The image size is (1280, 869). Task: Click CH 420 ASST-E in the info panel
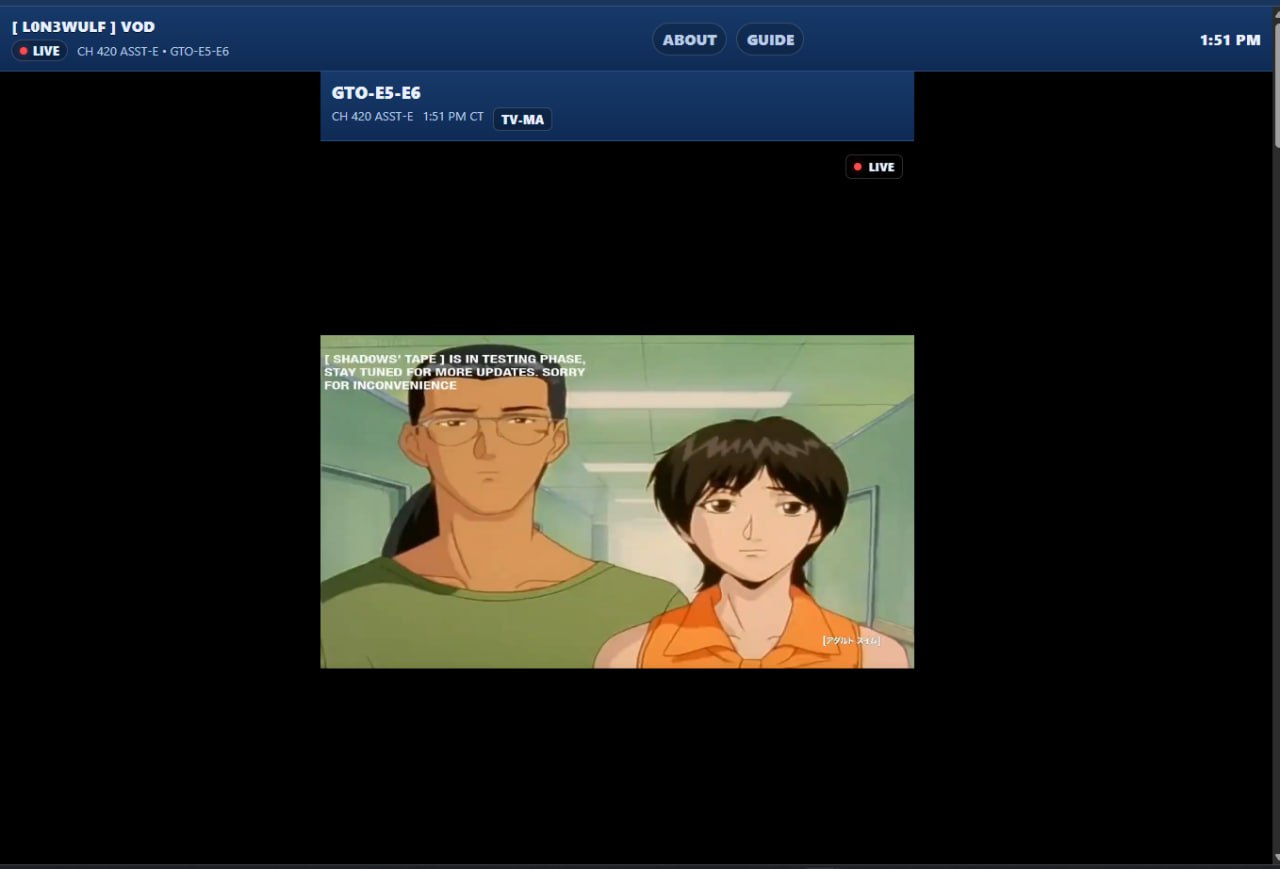[x=372, y=117]
